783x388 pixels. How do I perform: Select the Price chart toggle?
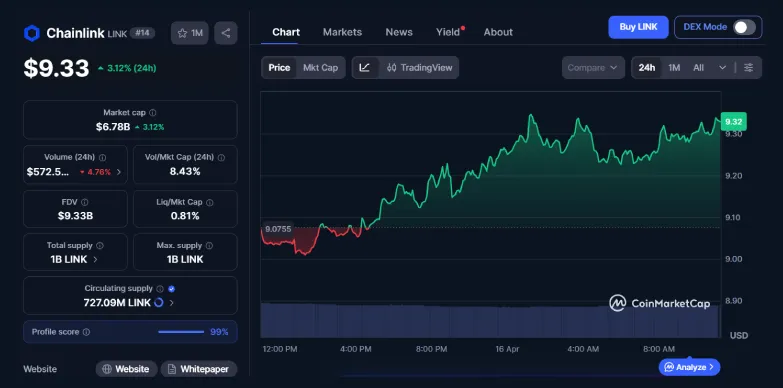(x=279, y=67)
